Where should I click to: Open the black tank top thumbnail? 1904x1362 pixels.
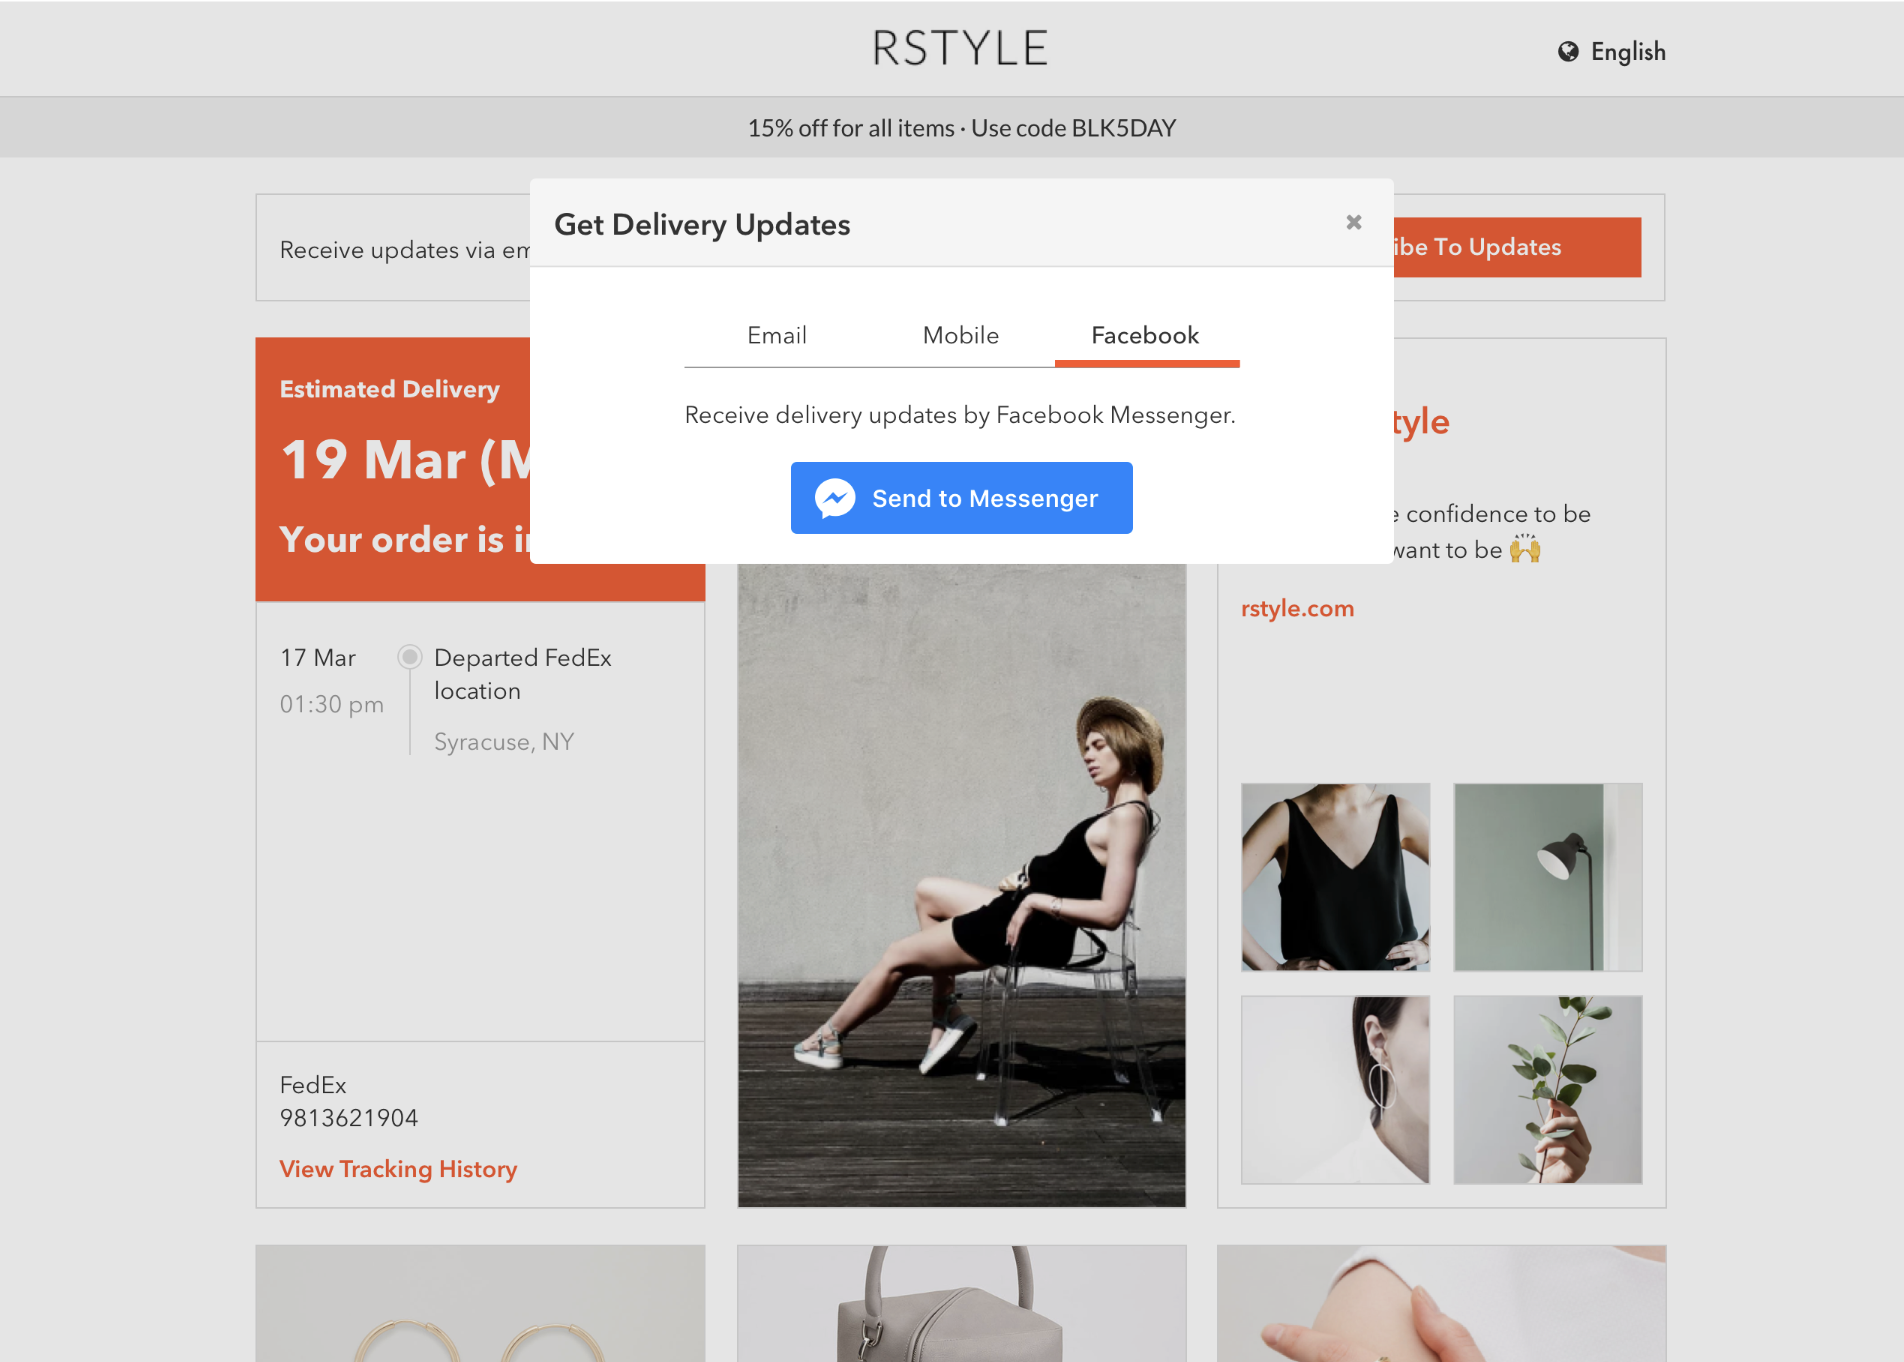tap(1335, 877)
